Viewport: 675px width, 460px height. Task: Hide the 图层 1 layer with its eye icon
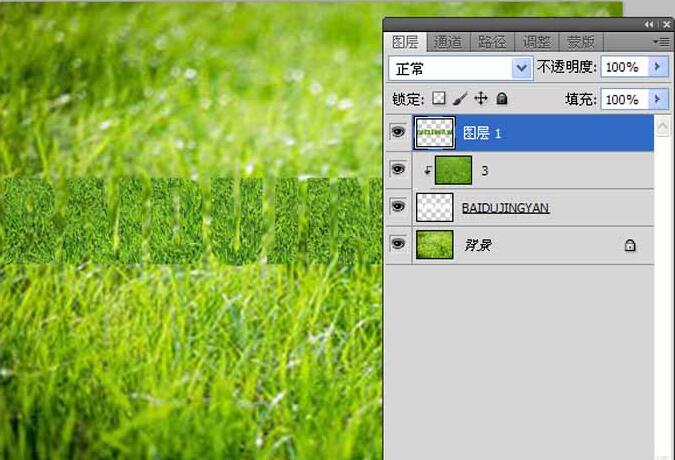398,132
